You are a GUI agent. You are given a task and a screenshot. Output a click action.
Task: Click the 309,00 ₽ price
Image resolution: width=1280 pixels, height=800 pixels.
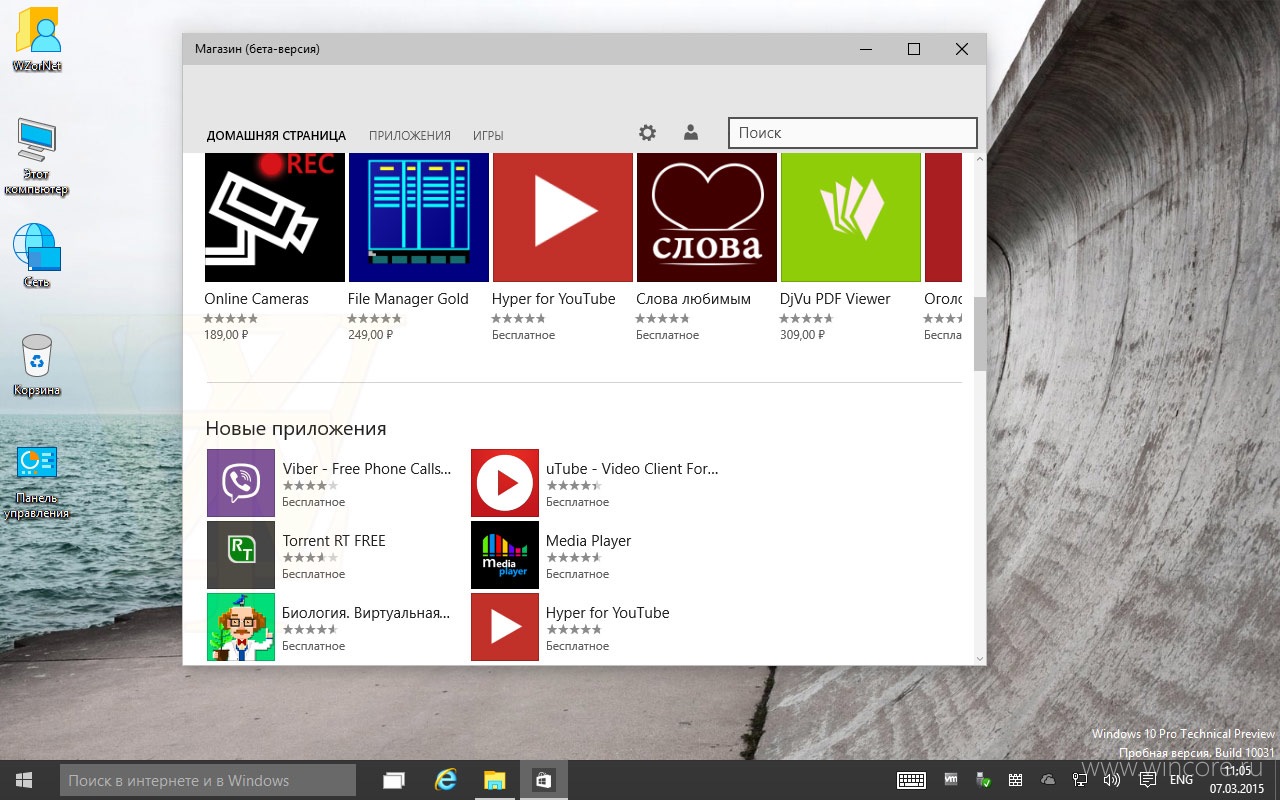click(x=802, y=335)
